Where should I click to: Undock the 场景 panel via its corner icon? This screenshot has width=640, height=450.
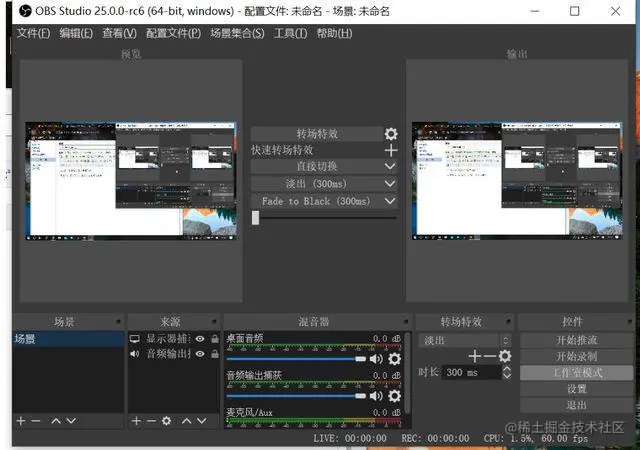[118, 322]
